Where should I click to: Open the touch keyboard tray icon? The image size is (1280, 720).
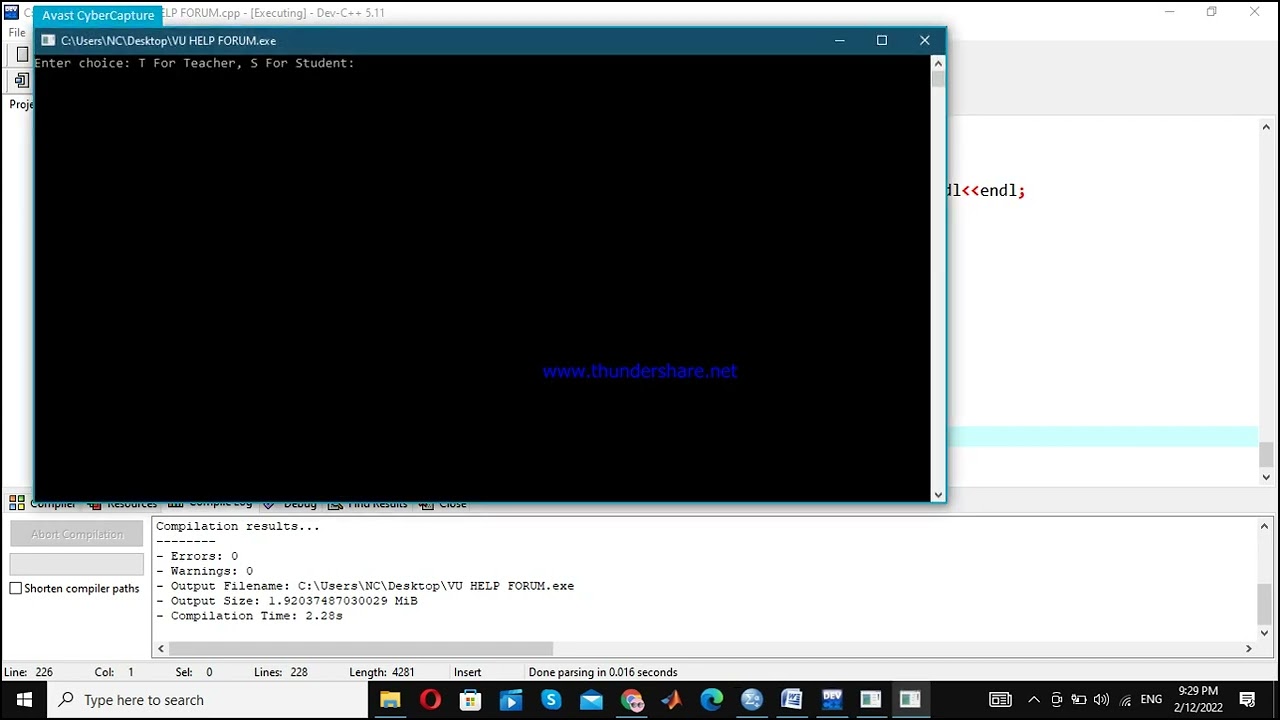tap(1000, 700)
